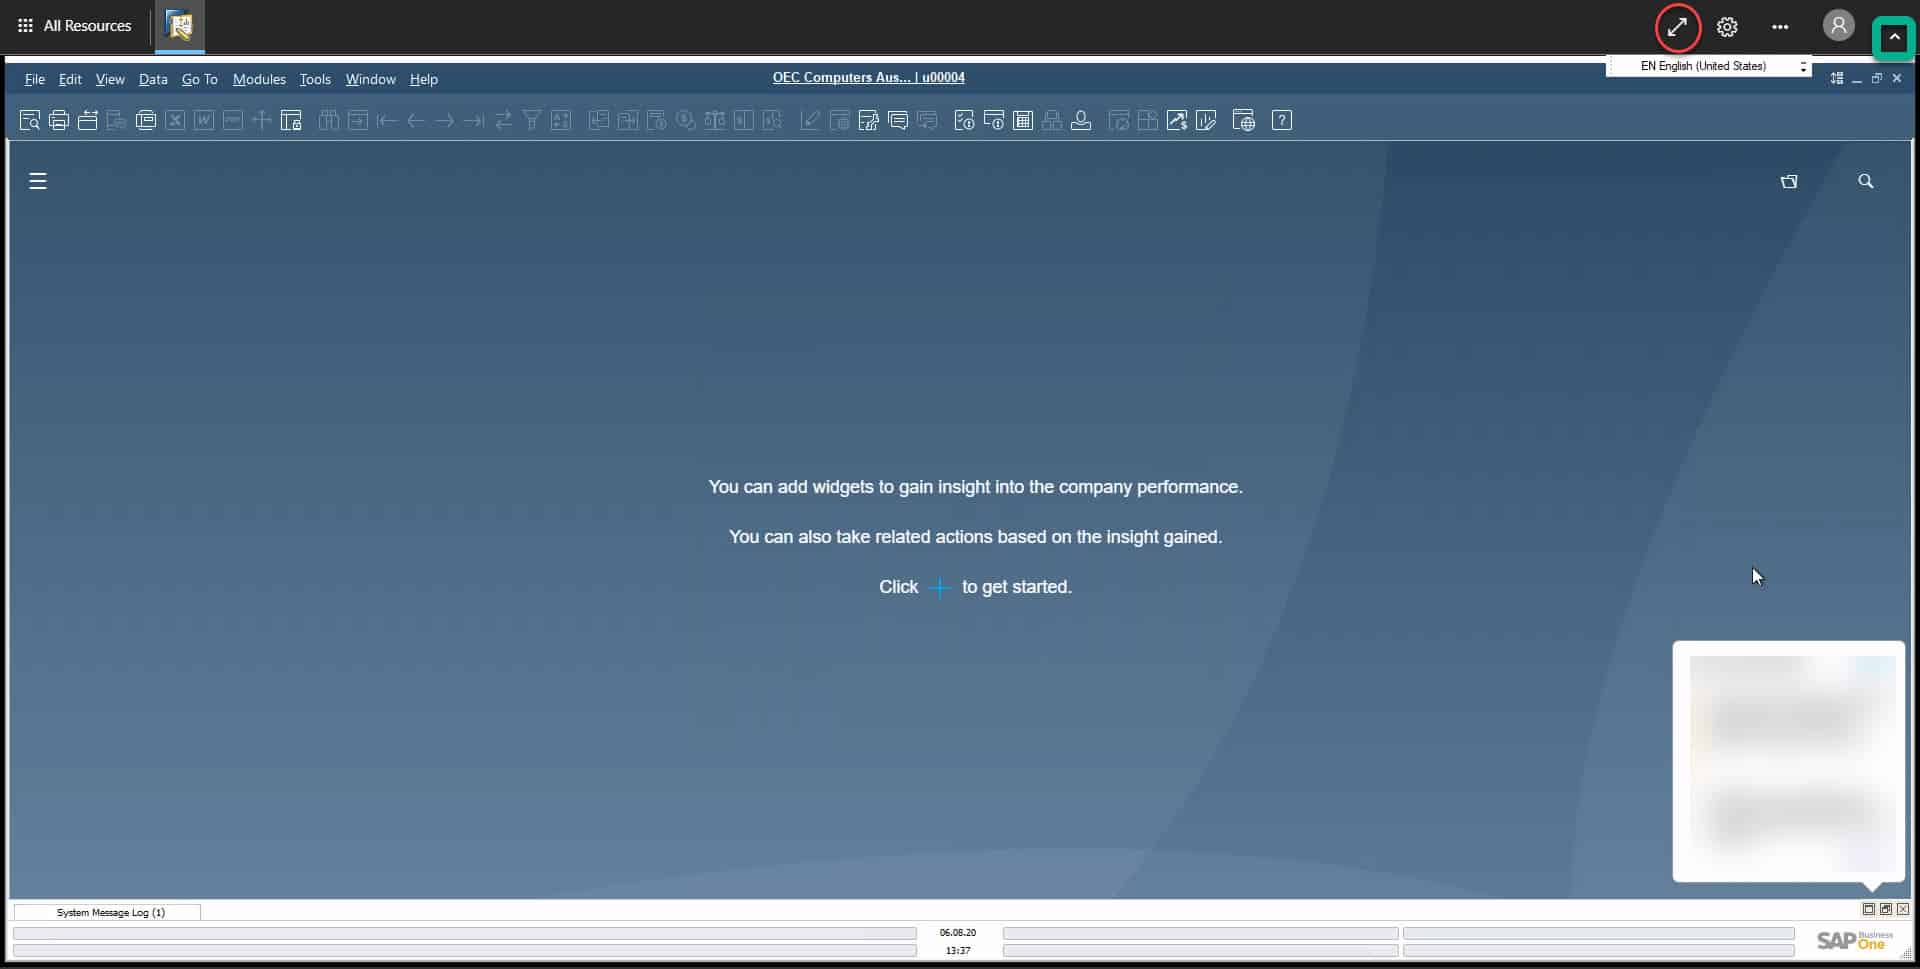
Task: Open the Data menu
Action: pos(153,79)
